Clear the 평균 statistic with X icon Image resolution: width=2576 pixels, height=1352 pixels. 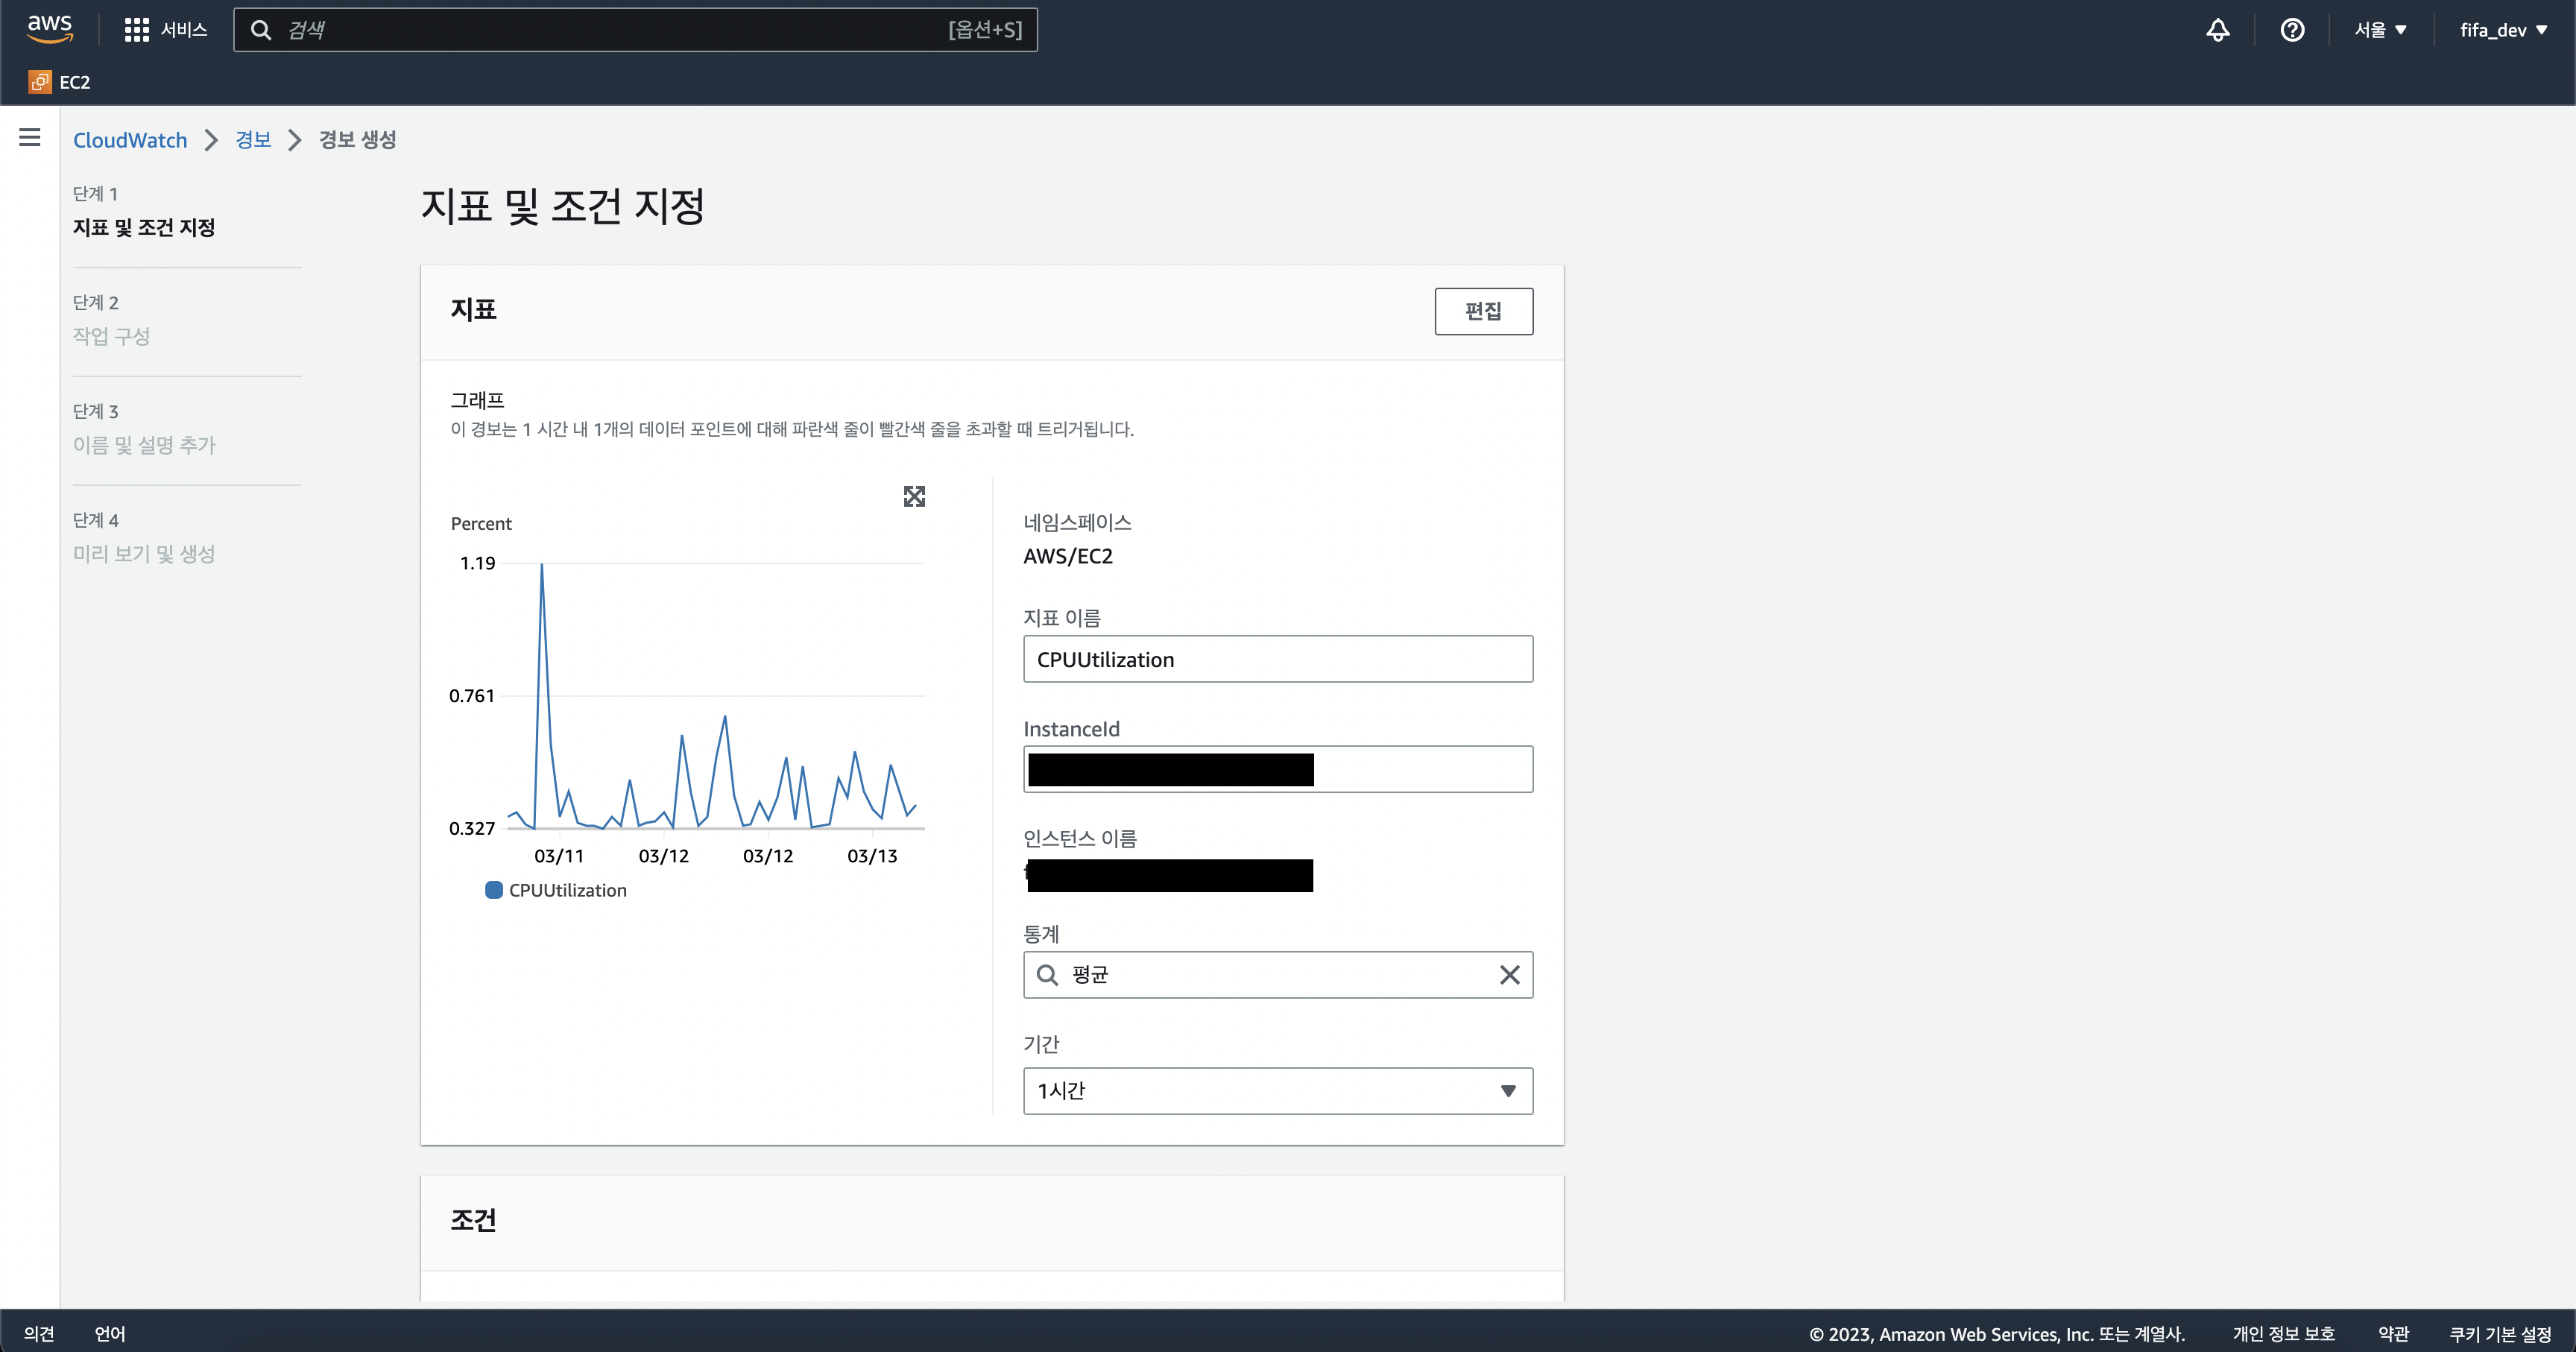tap(1509, 975)
